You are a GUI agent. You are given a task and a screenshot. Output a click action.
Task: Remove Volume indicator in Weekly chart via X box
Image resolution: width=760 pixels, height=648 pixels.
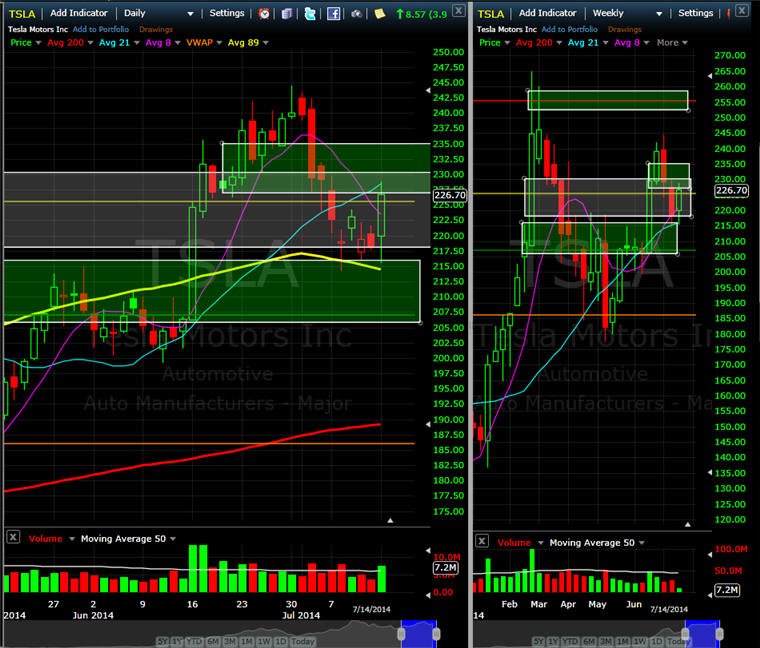481,540
